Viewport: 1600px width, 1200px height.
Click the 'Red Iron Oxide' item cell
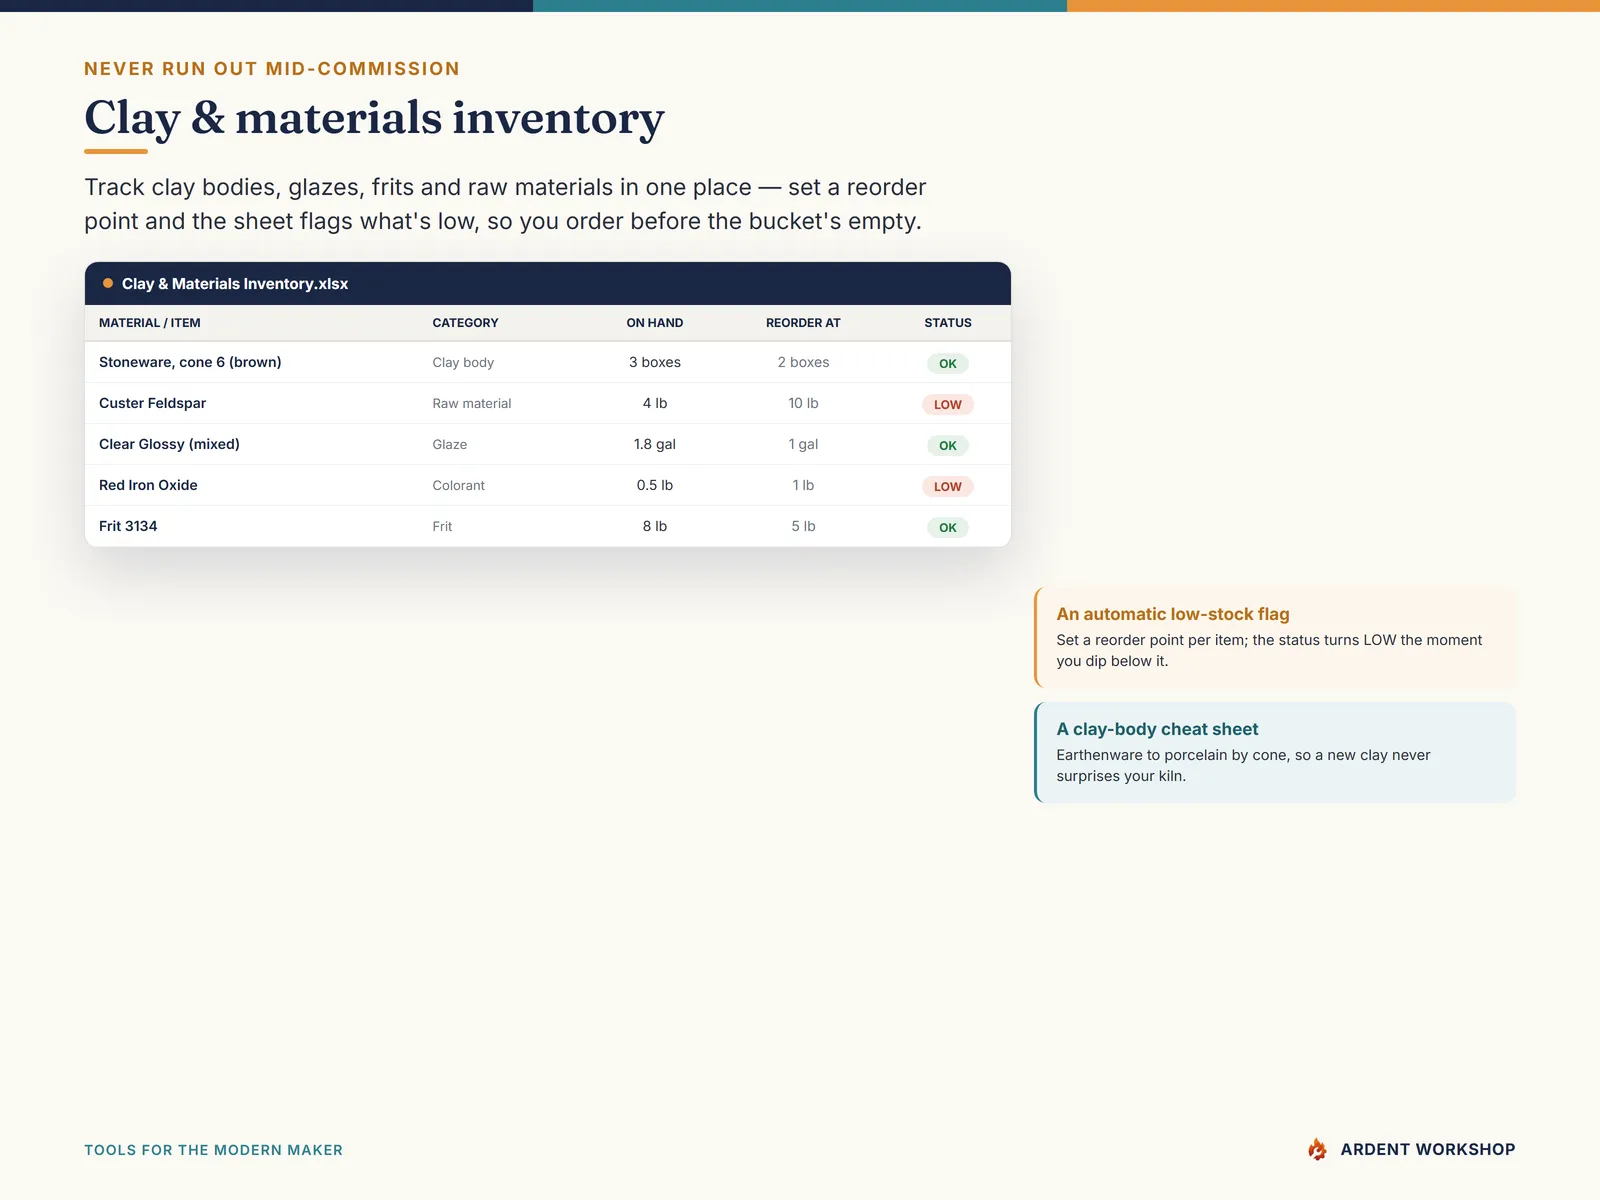pos(148,485)
